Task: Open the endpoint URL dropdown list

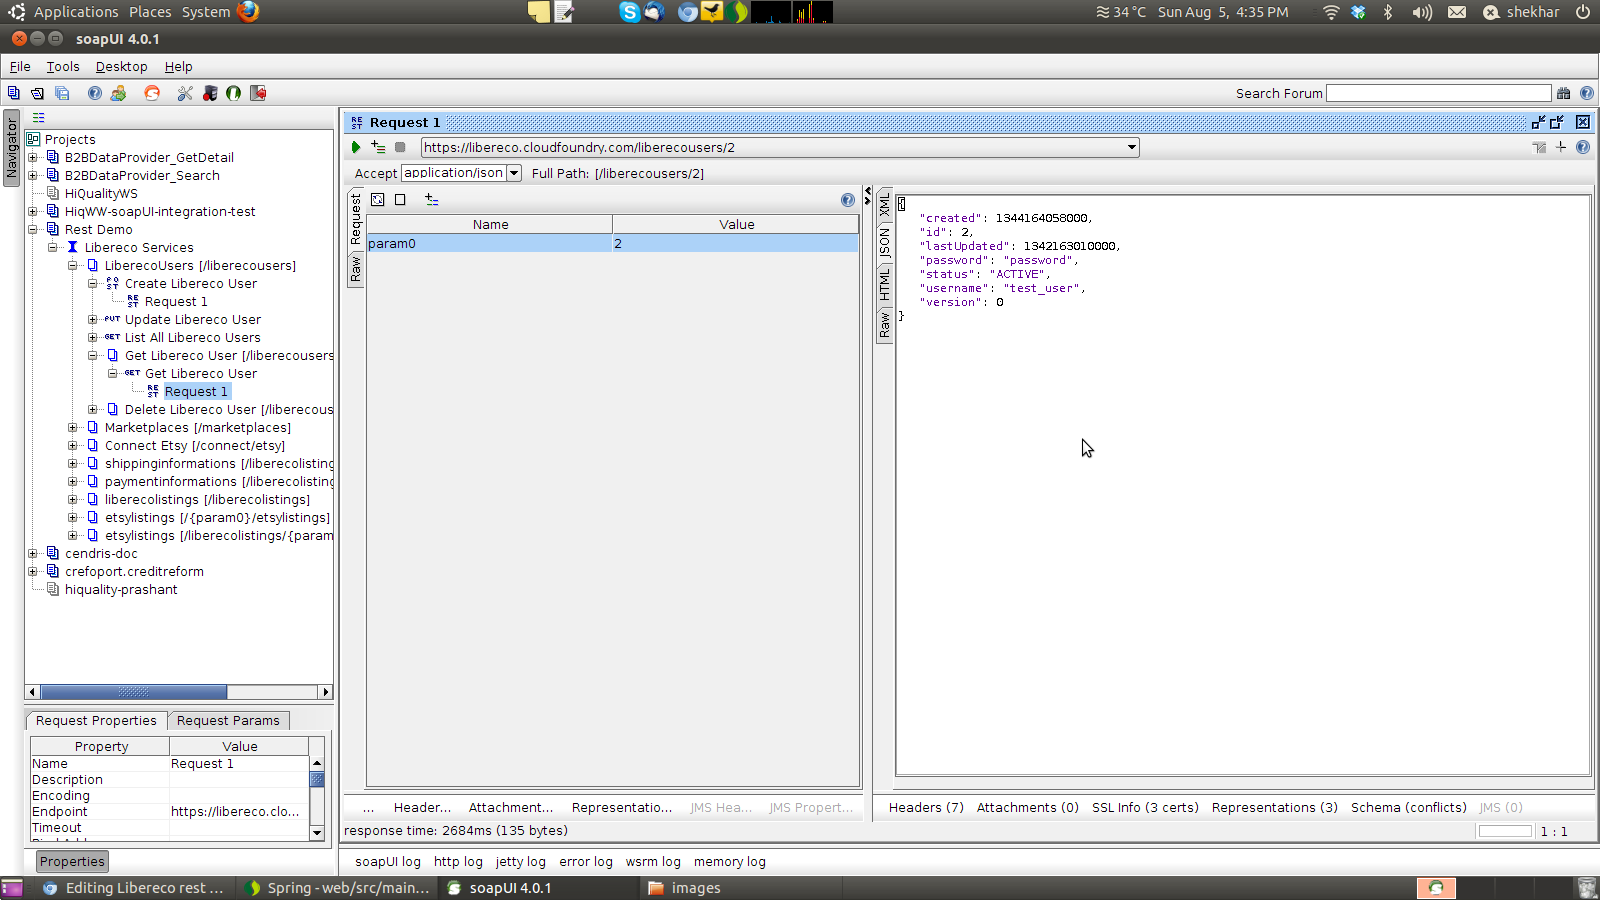Action: coord(1131,147)
